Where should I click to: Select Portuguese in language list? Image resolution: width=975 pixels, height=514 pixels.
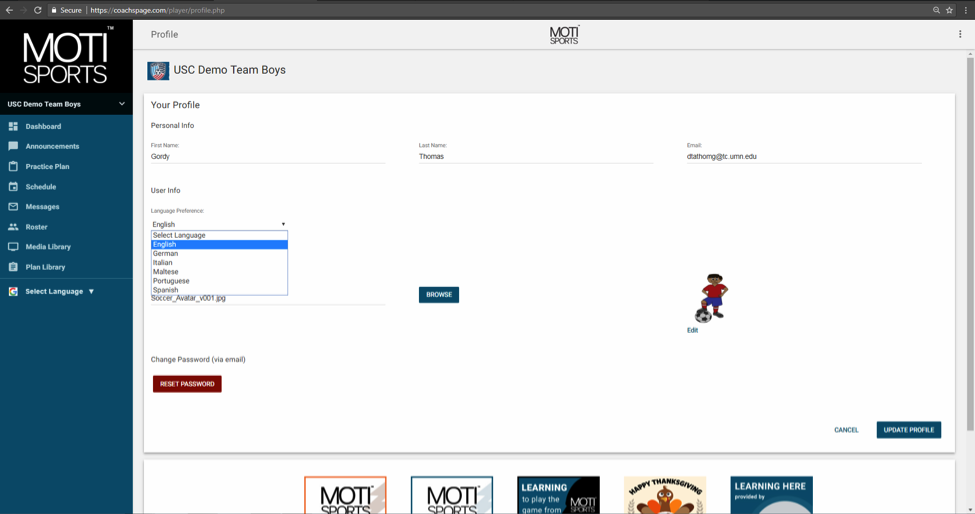tap(219, 281)
